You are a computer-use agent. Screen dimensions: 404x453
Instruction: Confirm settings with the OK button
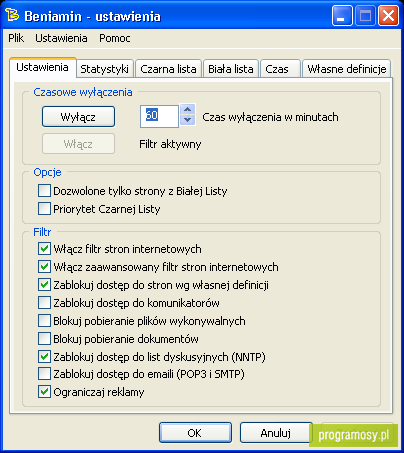tap(195, 433)
